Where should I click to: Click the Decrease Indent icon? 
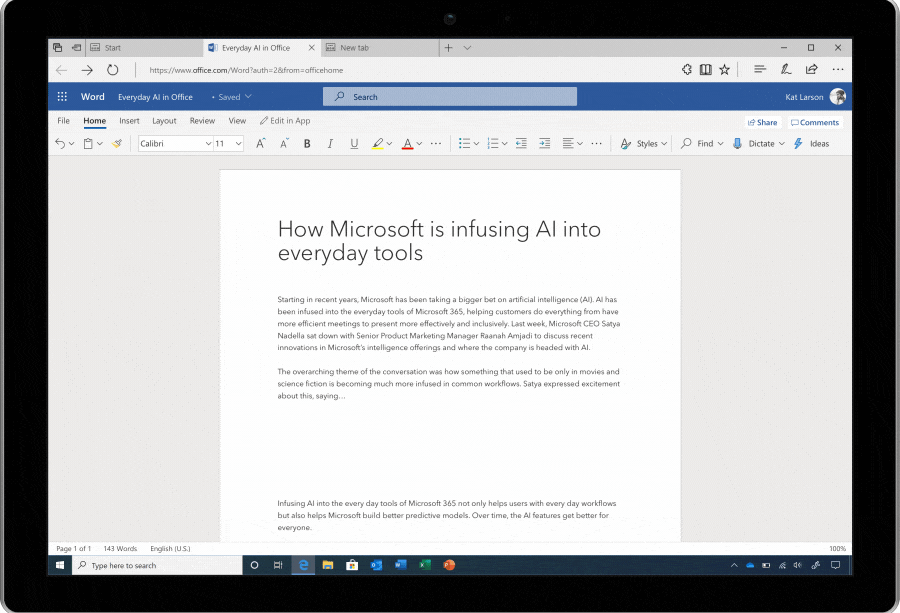pos(521,143)
